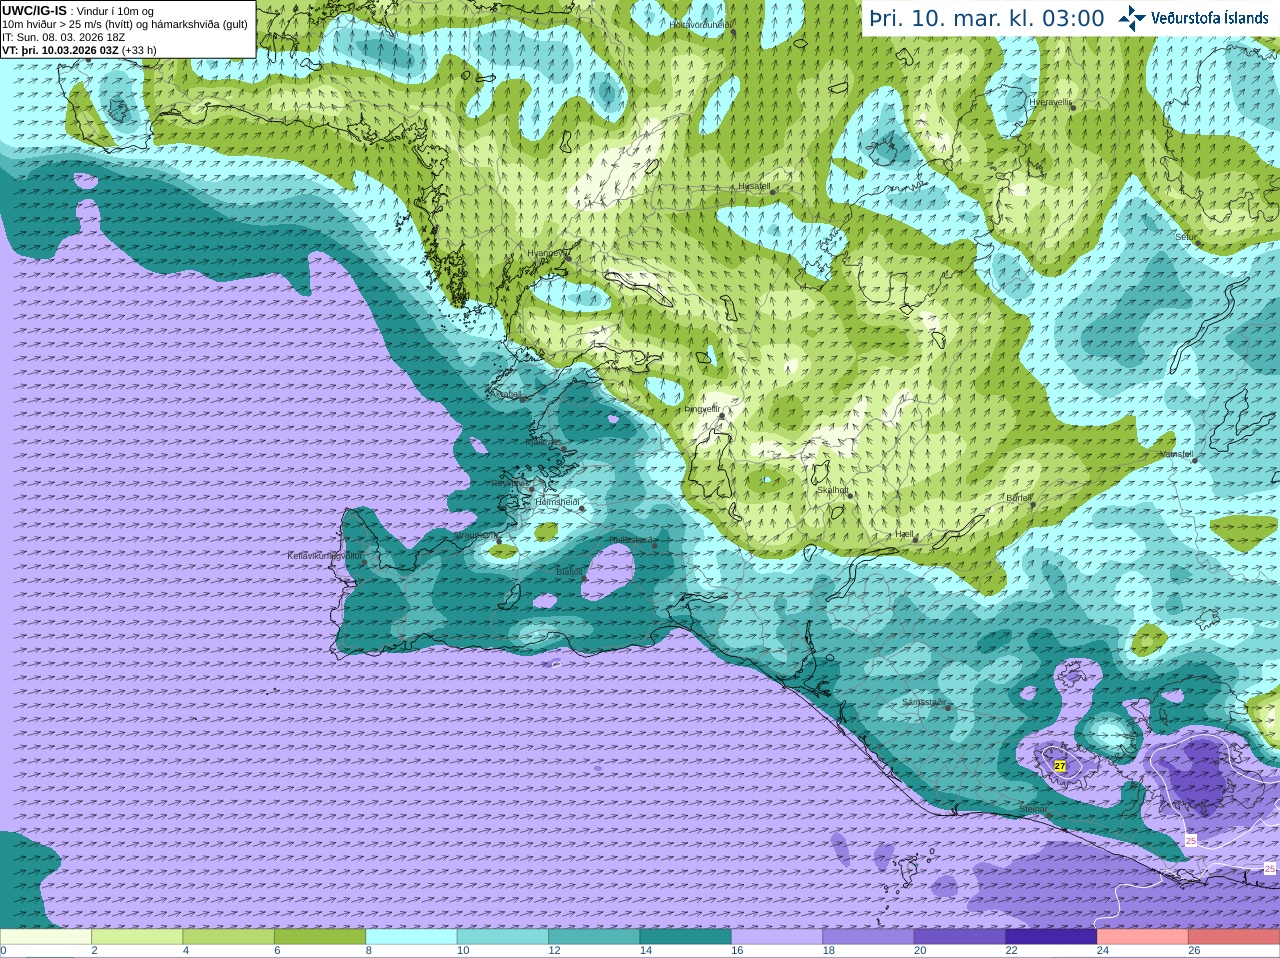
Task: Select the 24–26 m/s pink legend swatch
Action: coord(1143,937)
